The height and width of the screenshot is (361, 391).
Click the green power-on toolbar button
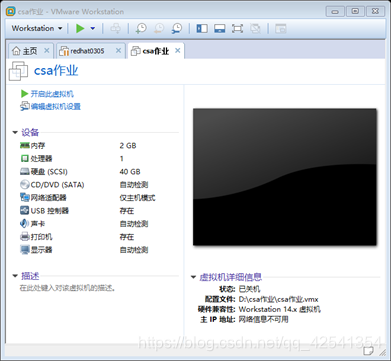click(x=80, y=28)
